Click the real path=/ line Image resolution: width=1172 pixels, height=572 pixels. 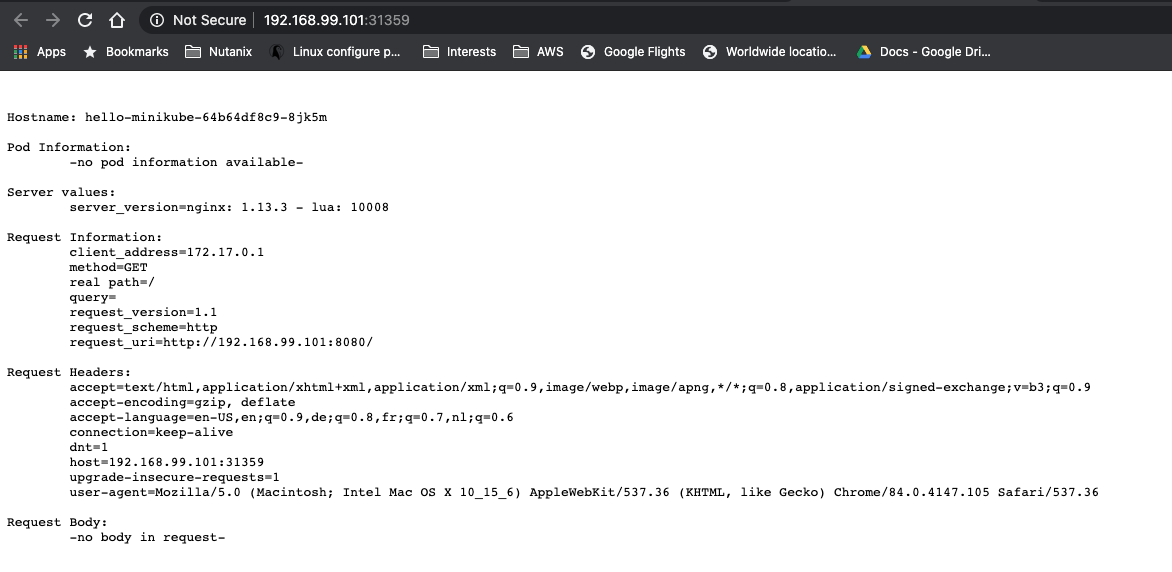coord(112,282)
